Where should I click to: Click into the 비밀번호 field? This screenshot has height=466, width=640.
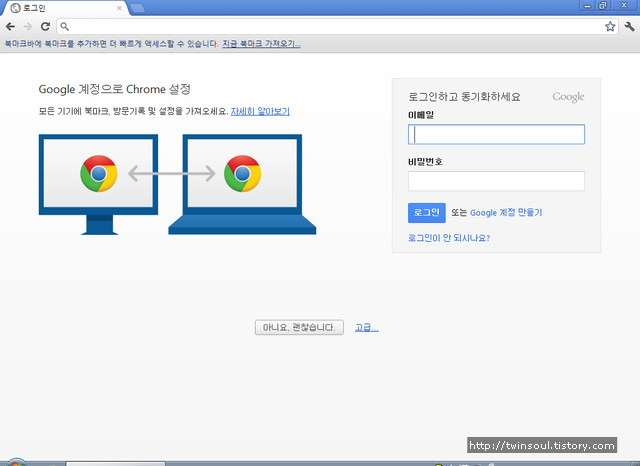(496, 181)
